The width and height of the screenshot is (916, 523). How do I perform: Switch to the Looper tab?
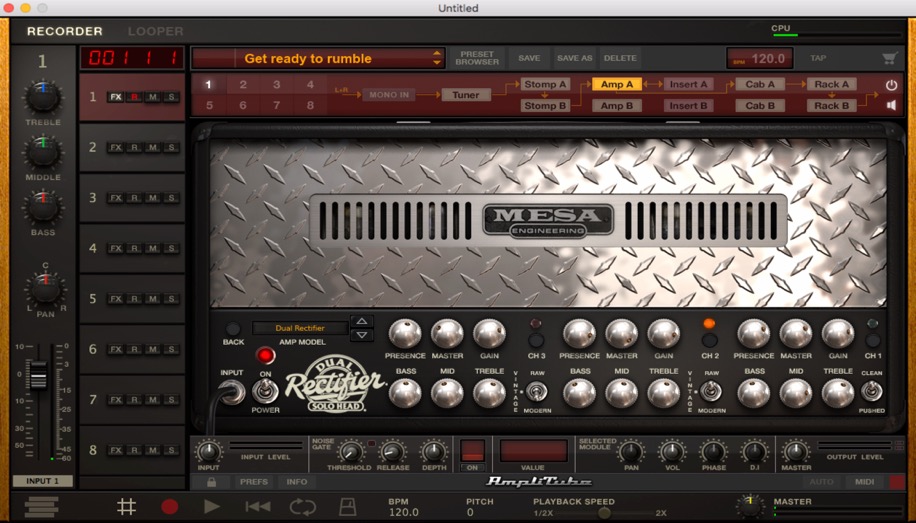point(155,31)
